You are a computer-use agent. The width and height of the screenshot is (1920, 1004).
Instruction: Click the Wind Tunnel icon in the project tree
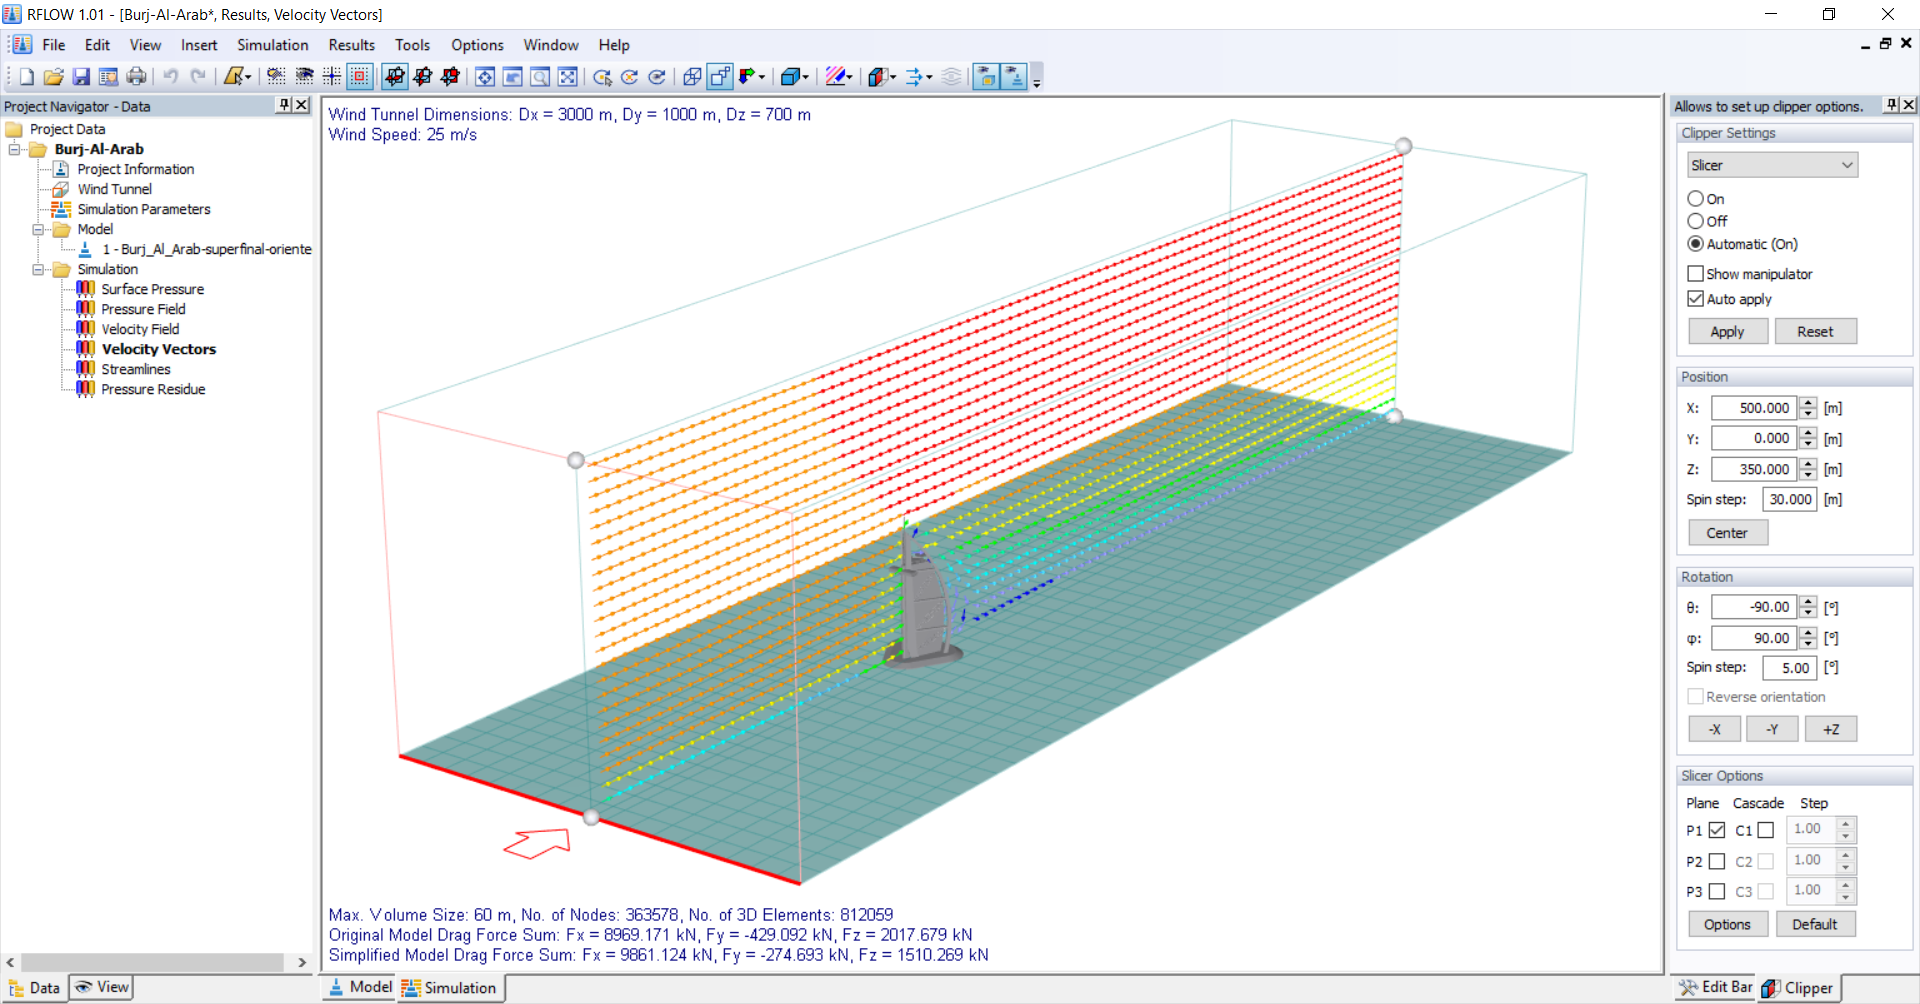(61, 189)
